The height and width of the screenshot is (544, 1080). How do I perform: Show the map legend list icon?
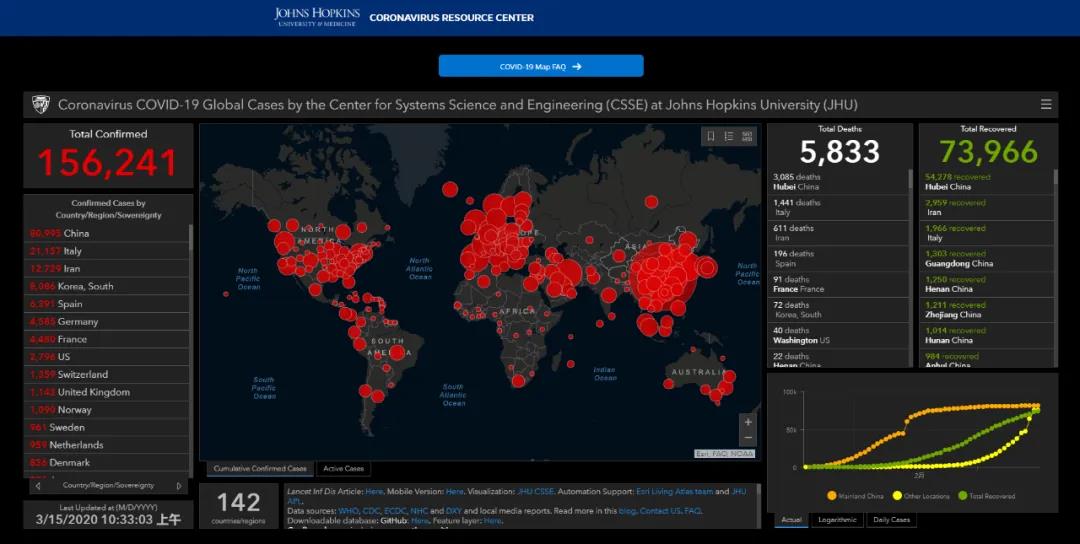click(x=729, y=136)
